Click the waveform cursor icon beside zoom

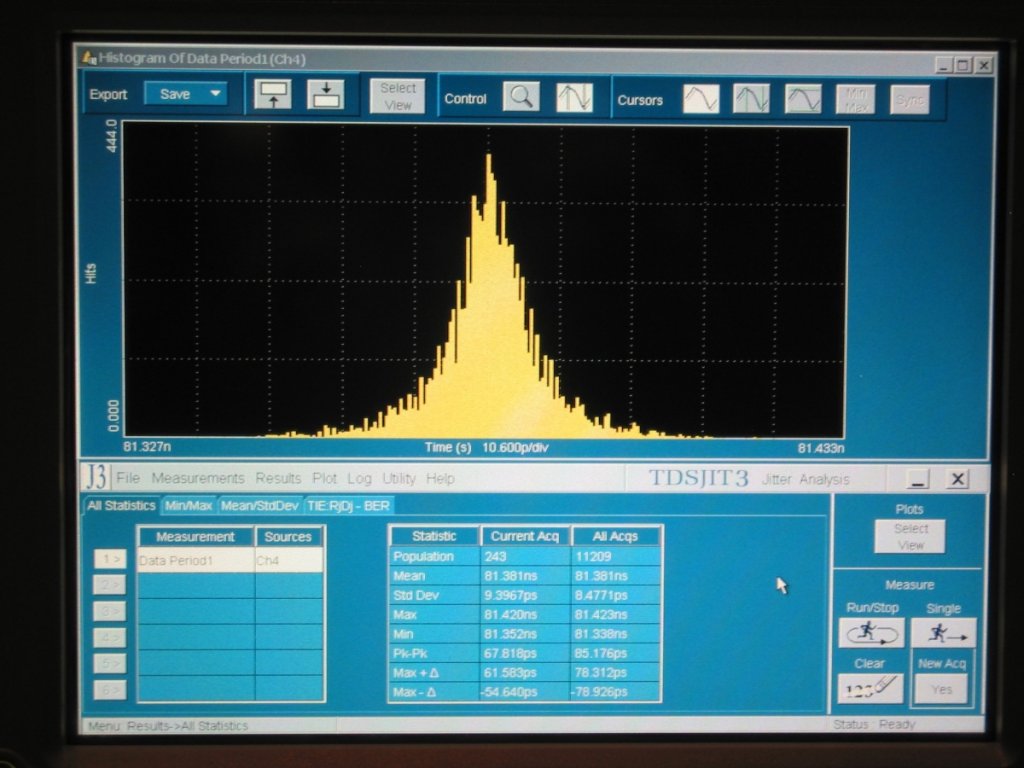coord(574,97)
